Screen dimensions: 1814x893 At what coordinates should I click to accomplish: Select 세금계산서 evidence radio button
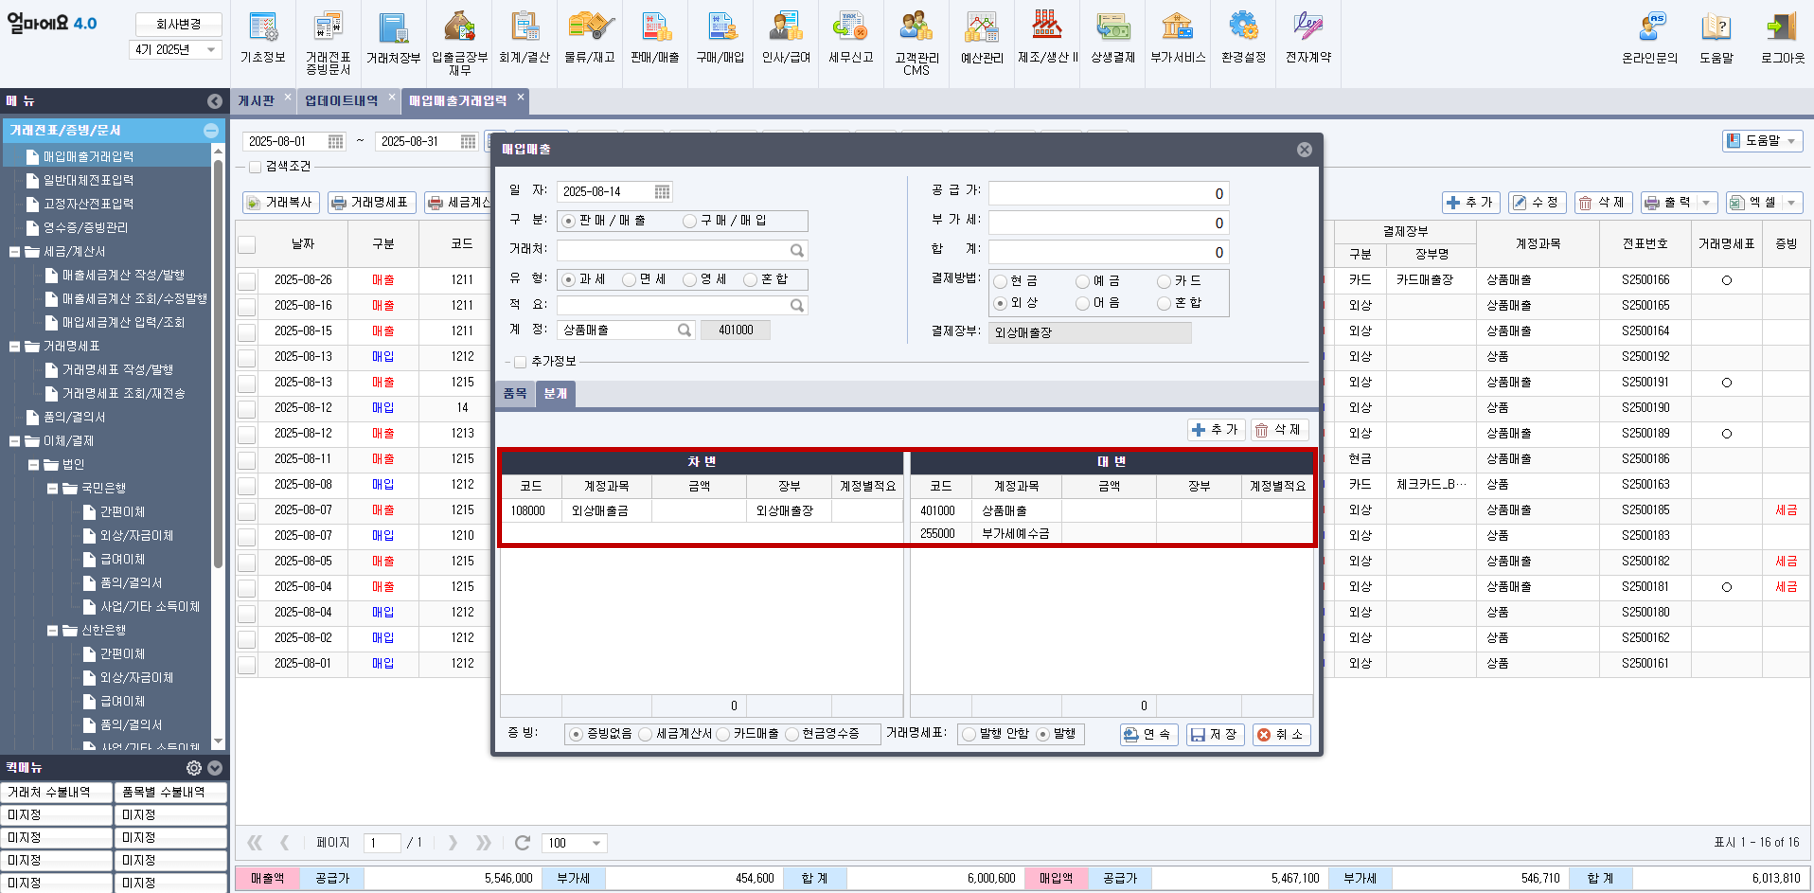646,735
